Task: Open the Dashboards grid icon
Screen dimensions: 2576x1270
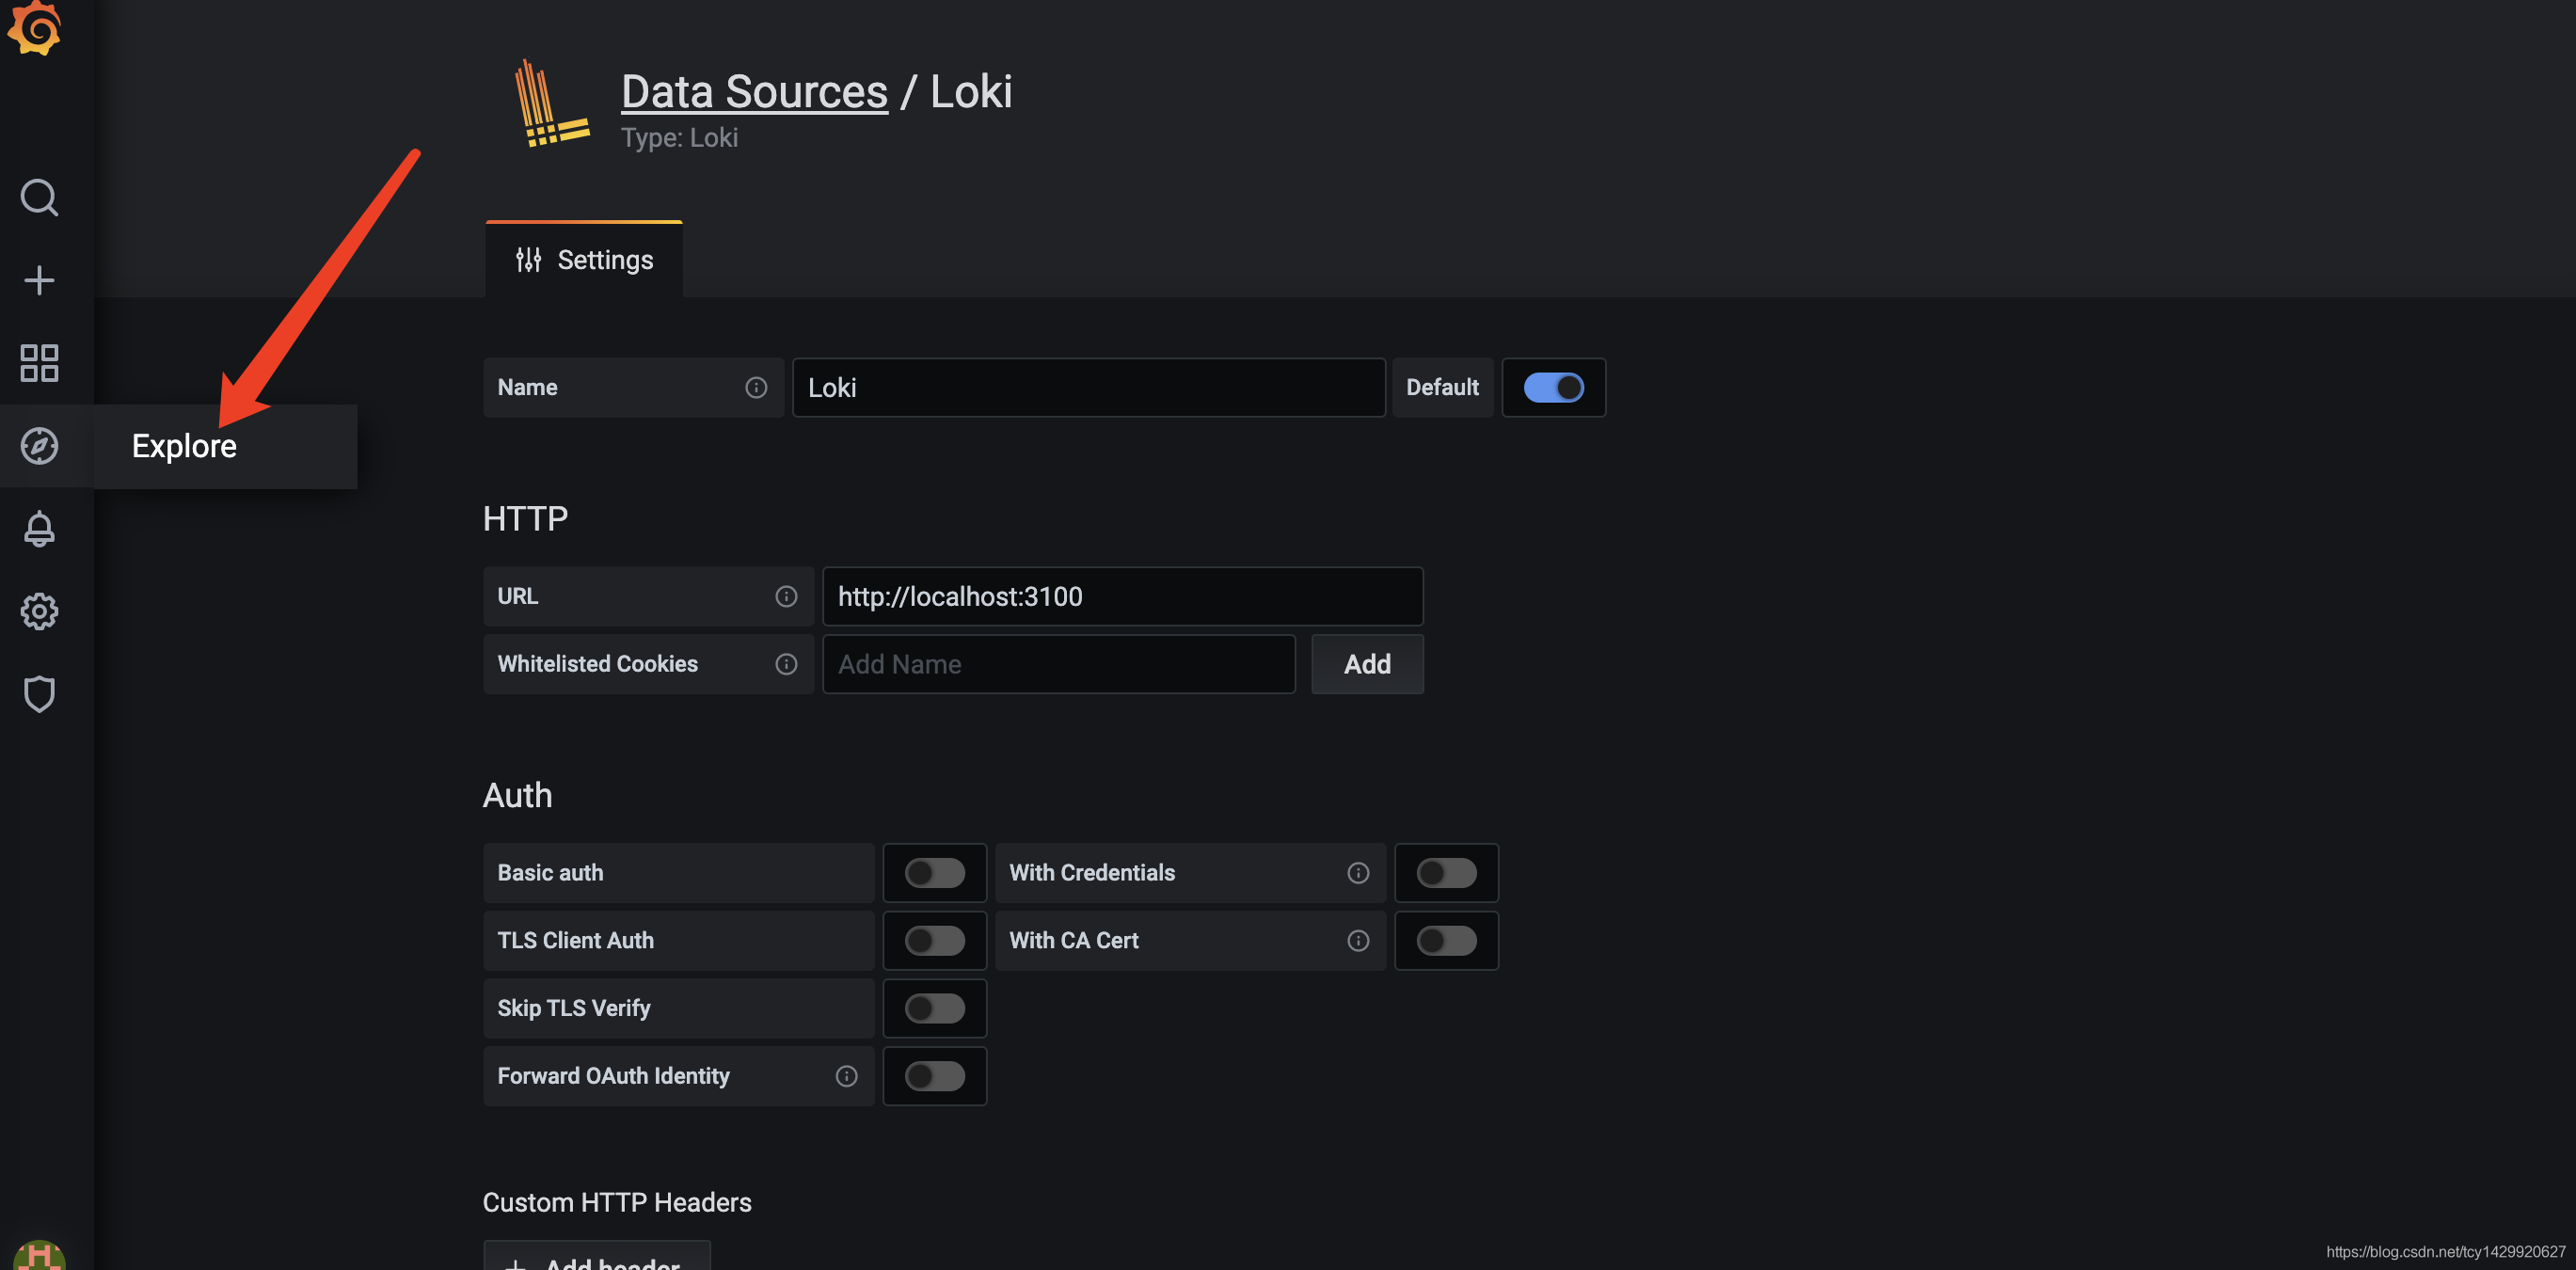Action: pyautogui.click(x=39, y=363)
